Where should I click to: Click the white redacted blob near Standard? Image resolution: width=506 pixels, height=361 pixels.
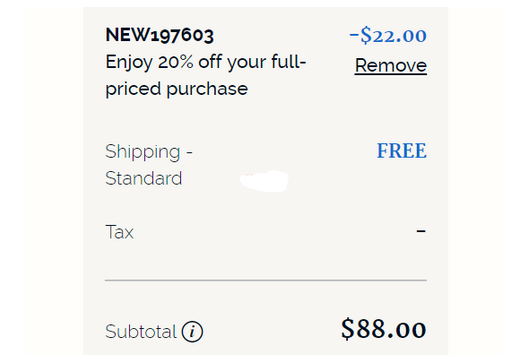pos(264,181)
